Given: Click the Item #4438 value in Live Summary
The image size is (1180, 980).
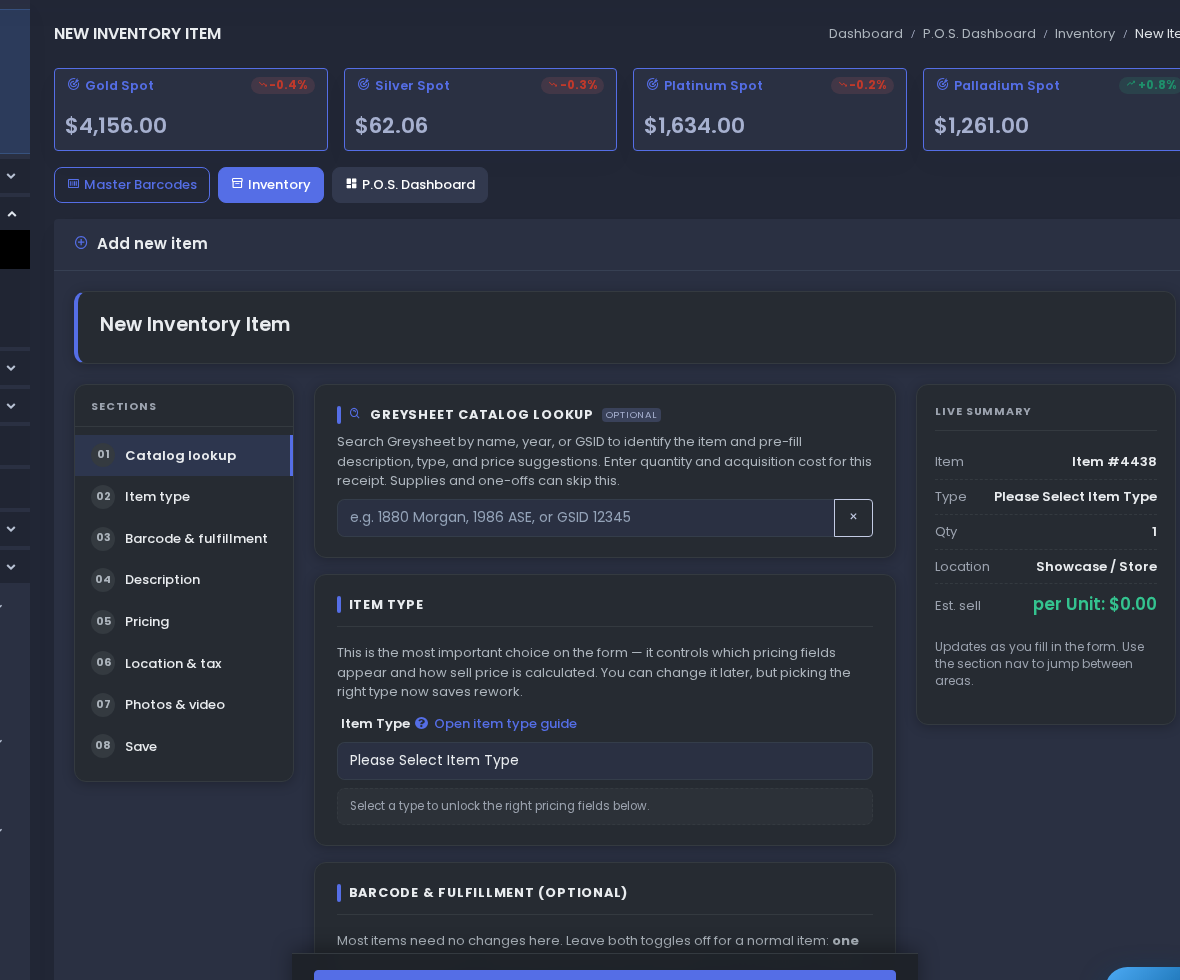Looking at the screenshot, I should click(1114, 461).
